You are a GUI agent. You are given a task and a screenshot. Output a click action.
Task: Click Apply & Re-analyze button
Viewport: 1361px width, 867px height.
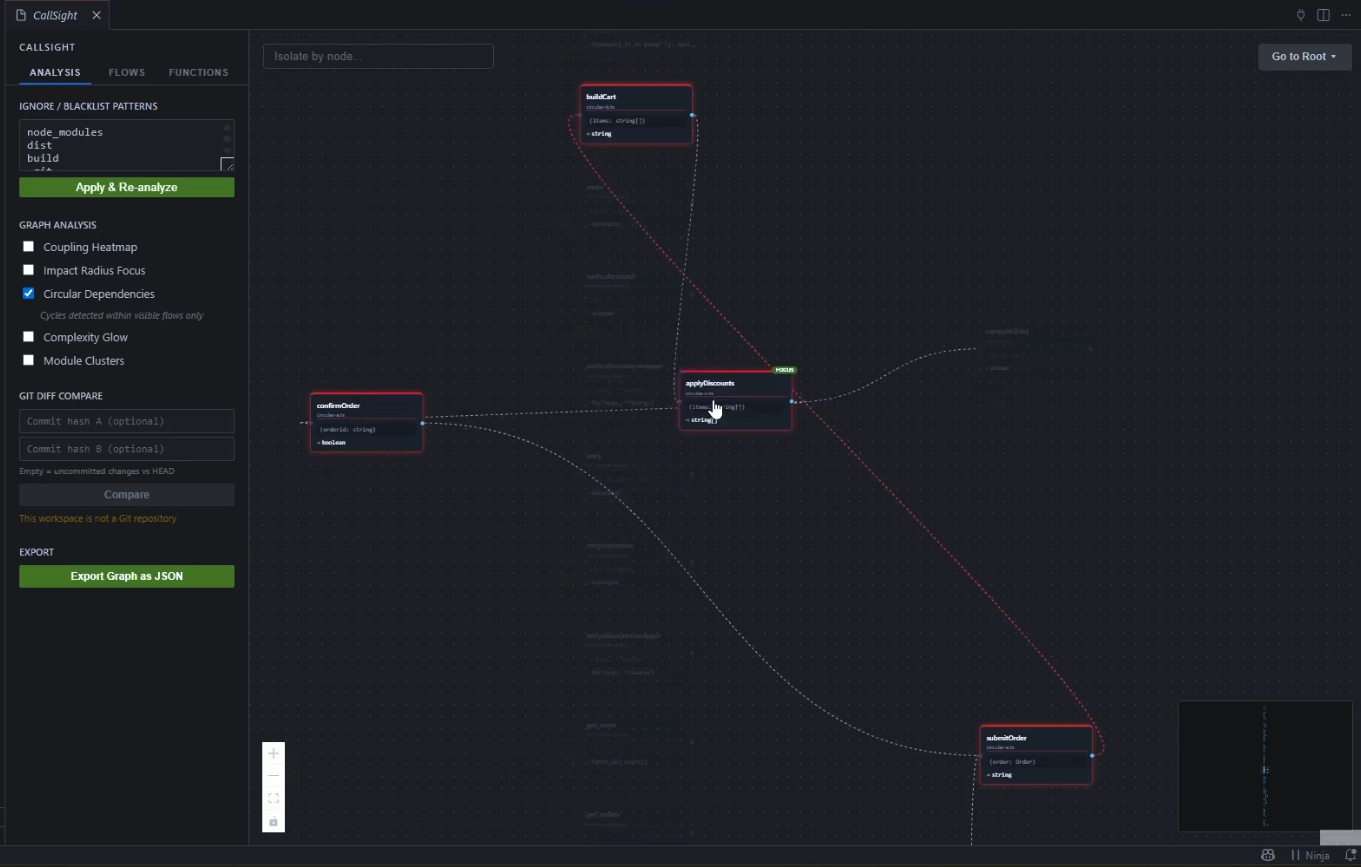pyautogui.click(x=127, y=187)
